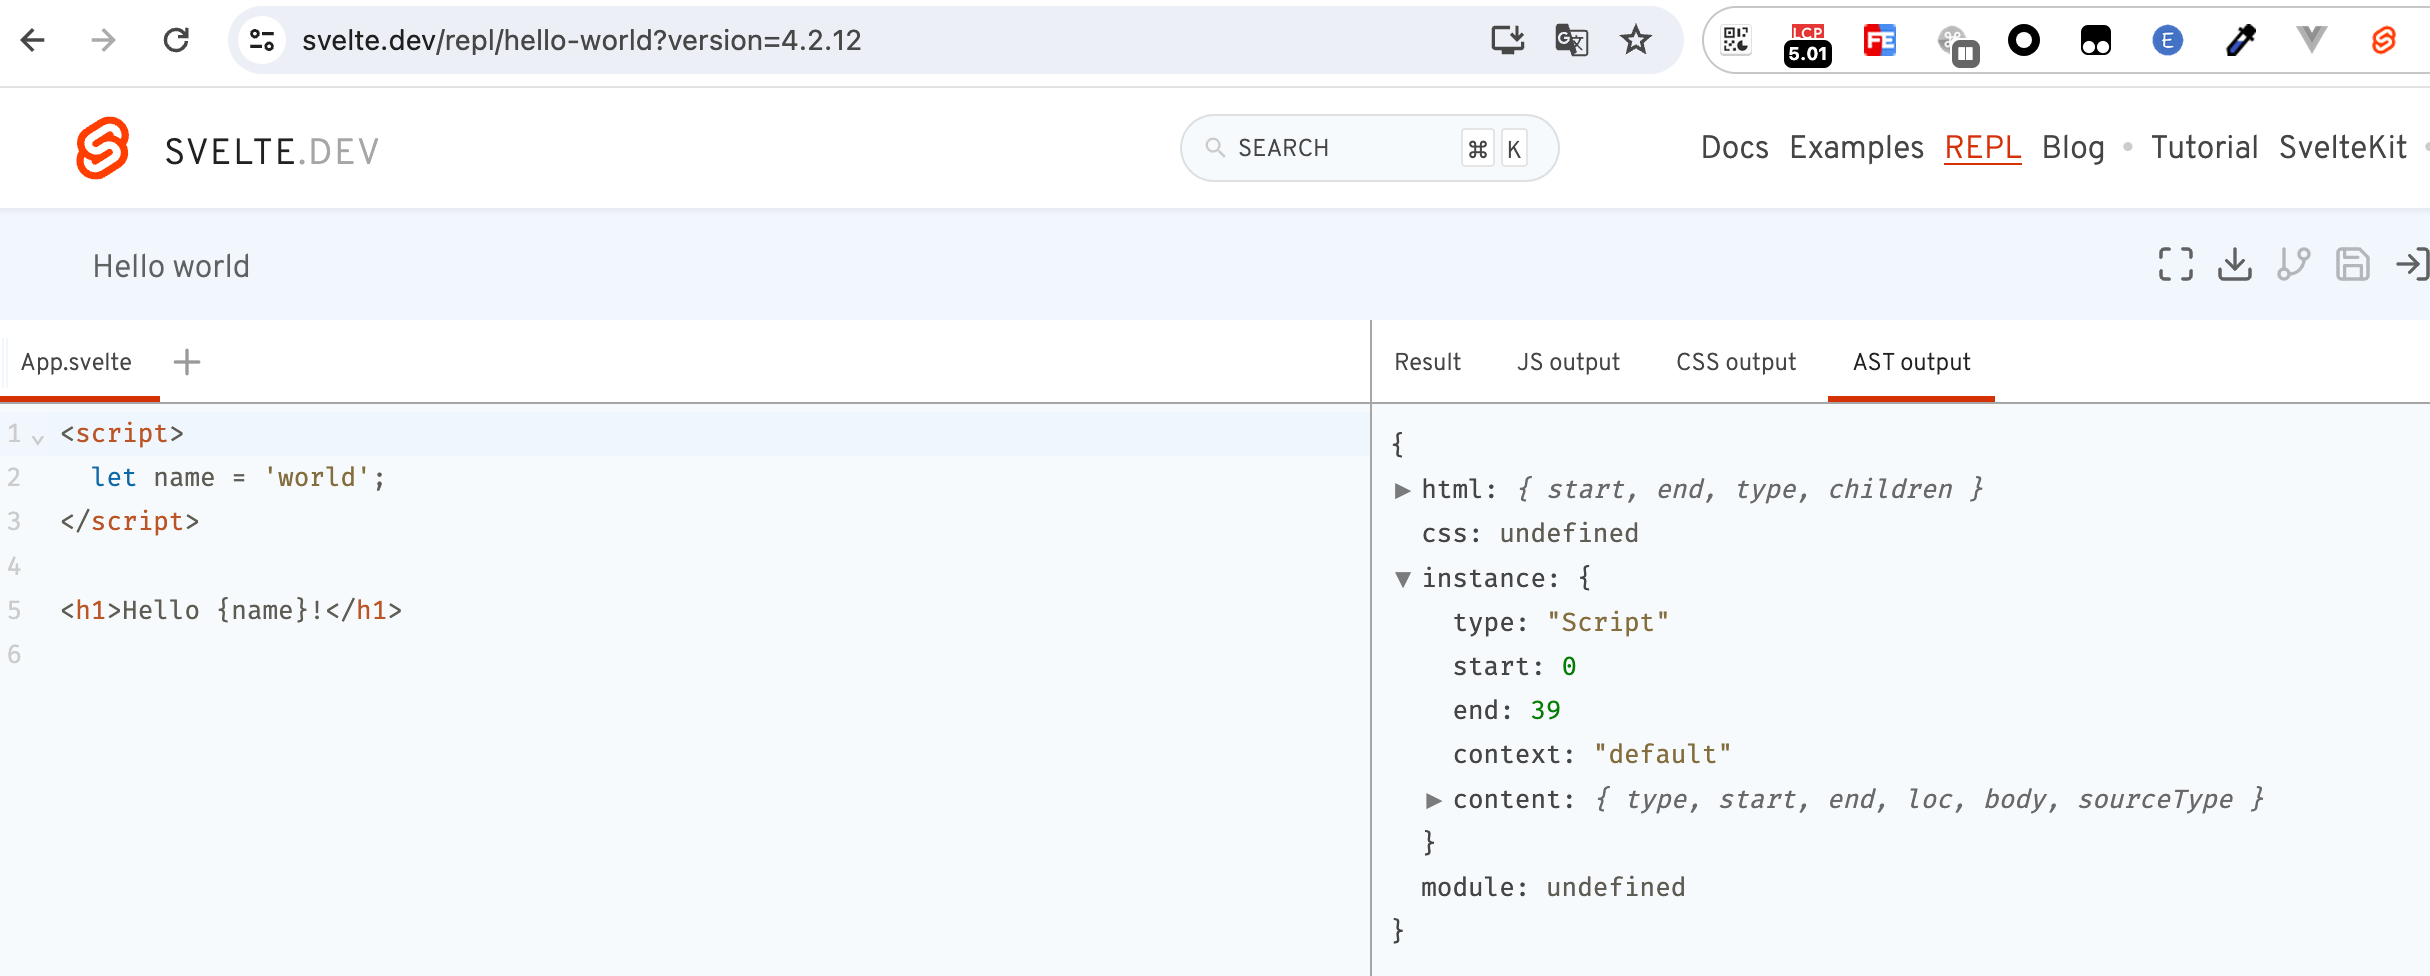Viewport: 2430px width, 976px height.
Task: Click the Svelte logo icon
Action: click(103, 149)
